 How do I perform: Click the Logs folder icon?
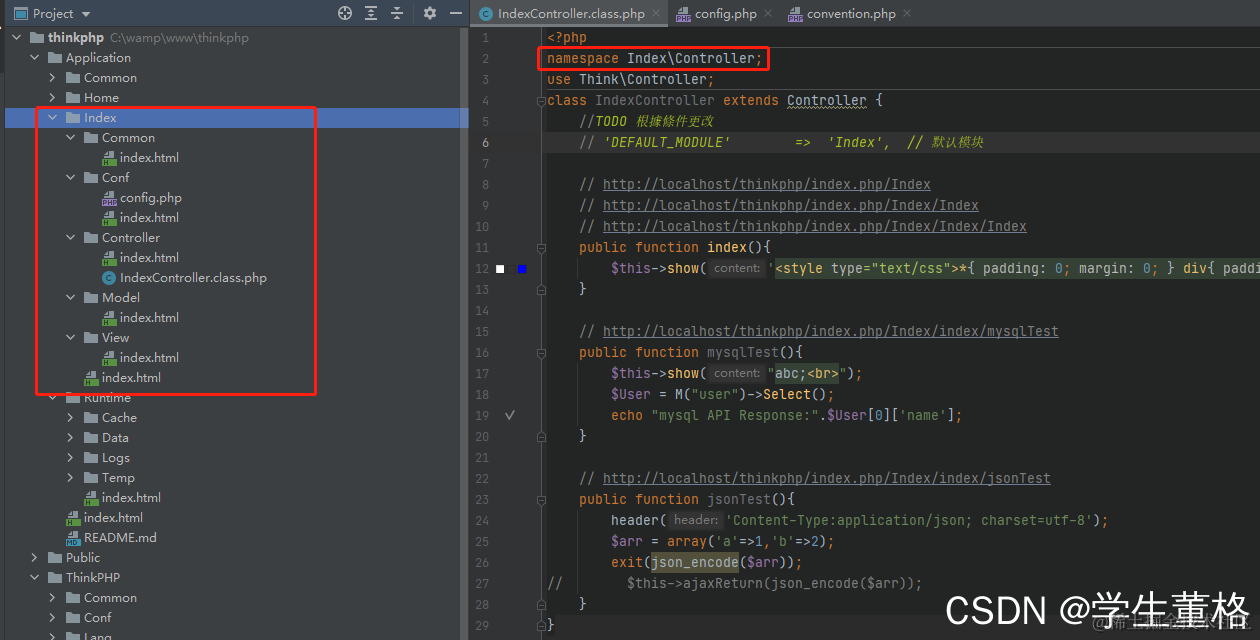[91, 458]
